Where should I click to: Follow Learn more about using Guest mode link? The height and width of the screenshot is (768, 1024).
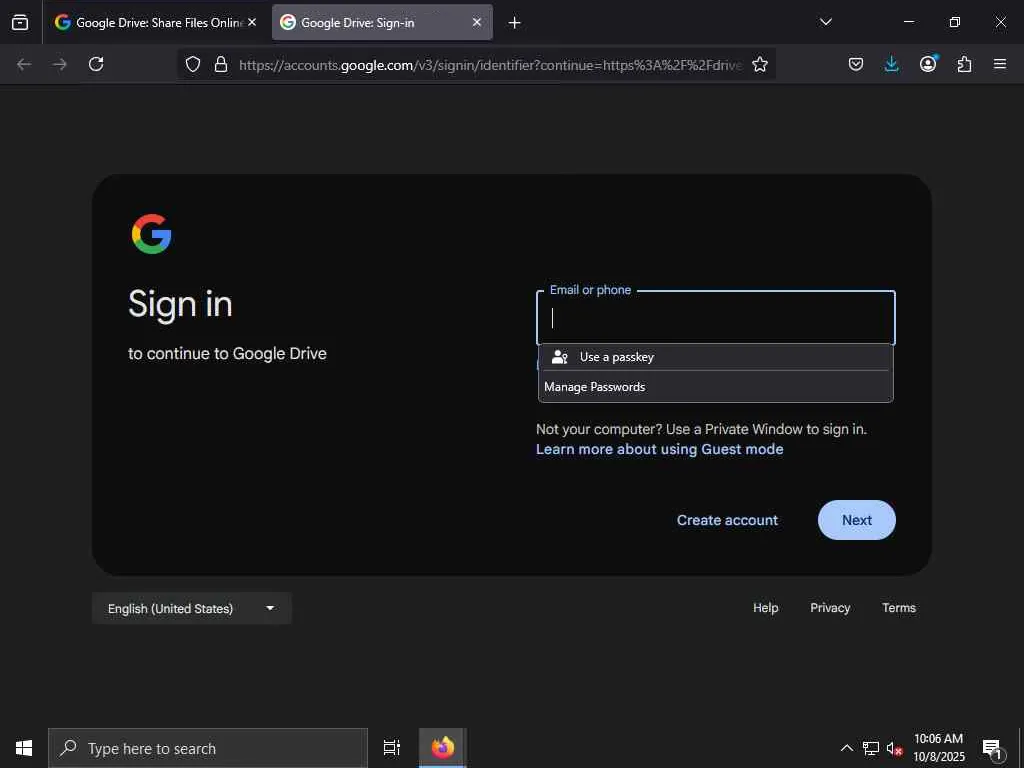tap(660, 449)
